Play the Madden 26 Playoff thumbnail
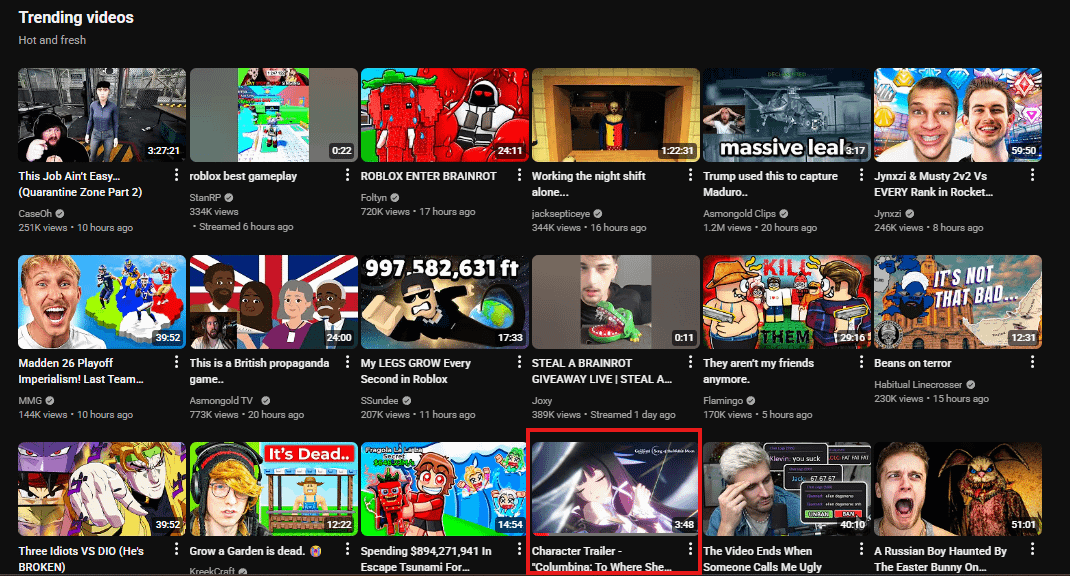This screenshot has height=576, width=1070. [102, 302]
